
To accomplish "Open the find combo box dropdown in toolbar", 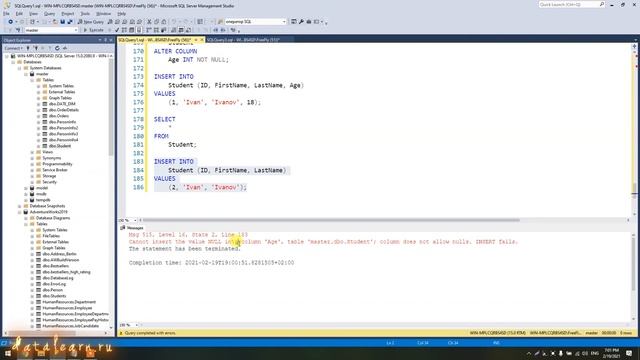I will (x=284, y=22).
